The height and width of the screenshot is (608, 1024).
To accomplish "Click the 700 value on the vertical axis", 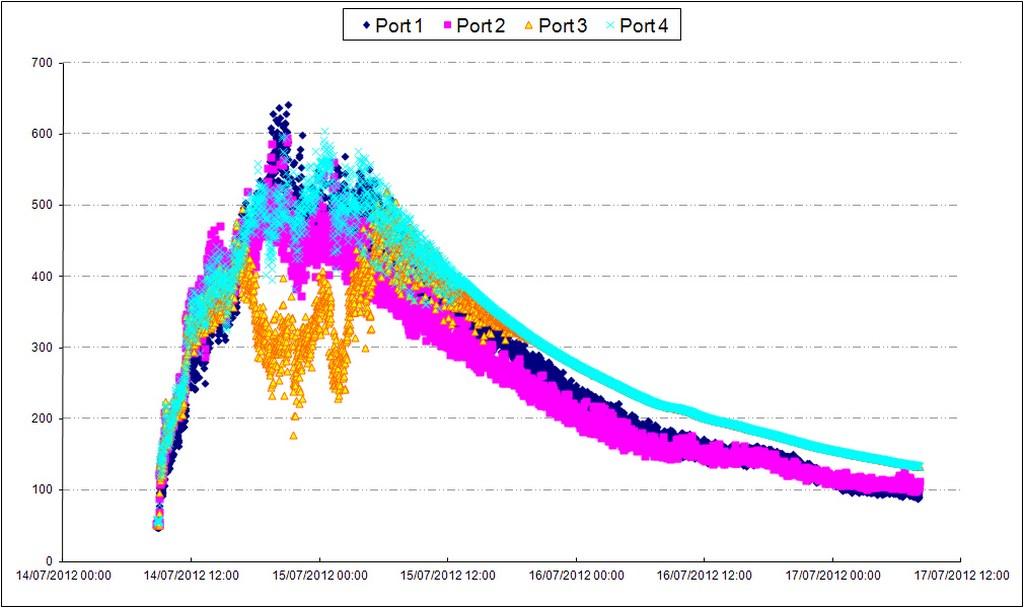I will point(44,63).
